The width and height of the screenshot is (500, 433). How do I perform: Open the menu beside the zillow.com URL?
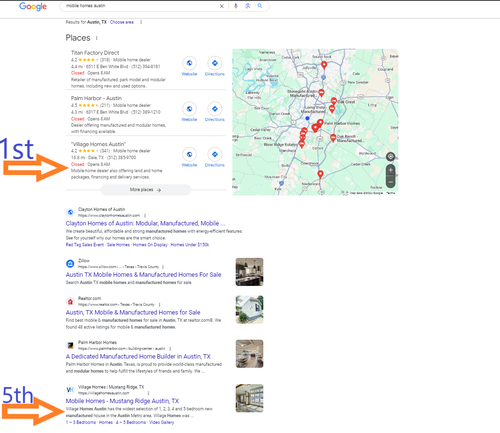(x=163, y=267)
